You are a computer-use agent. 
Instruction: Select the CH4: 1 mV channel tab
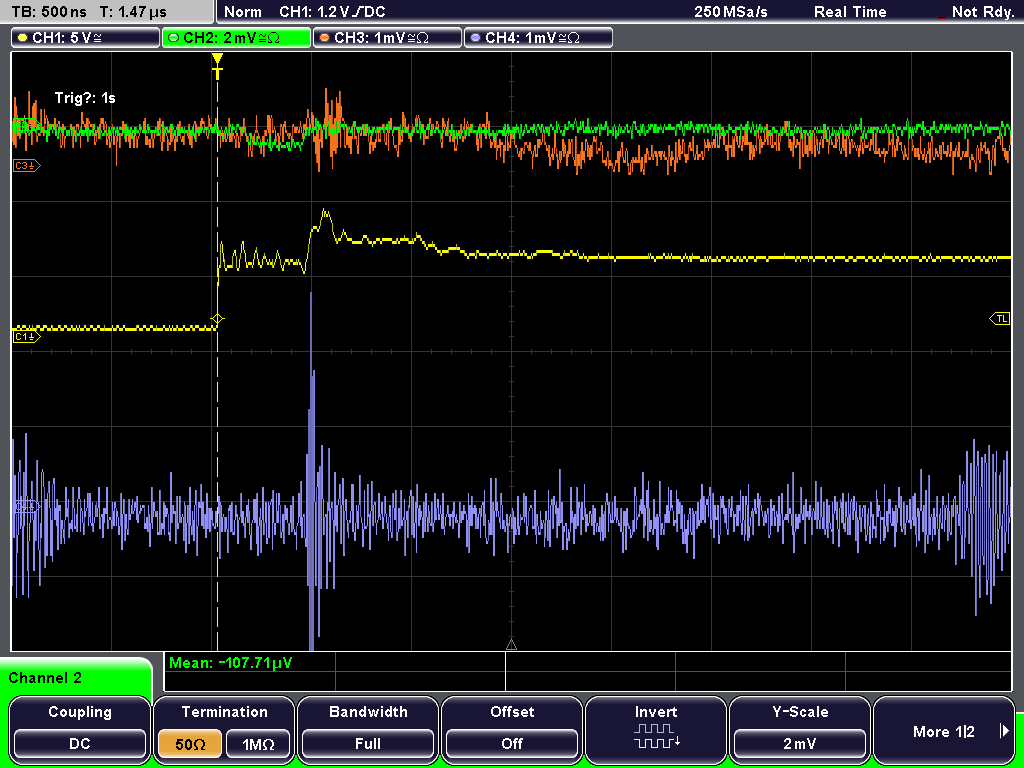pos(538,38)
